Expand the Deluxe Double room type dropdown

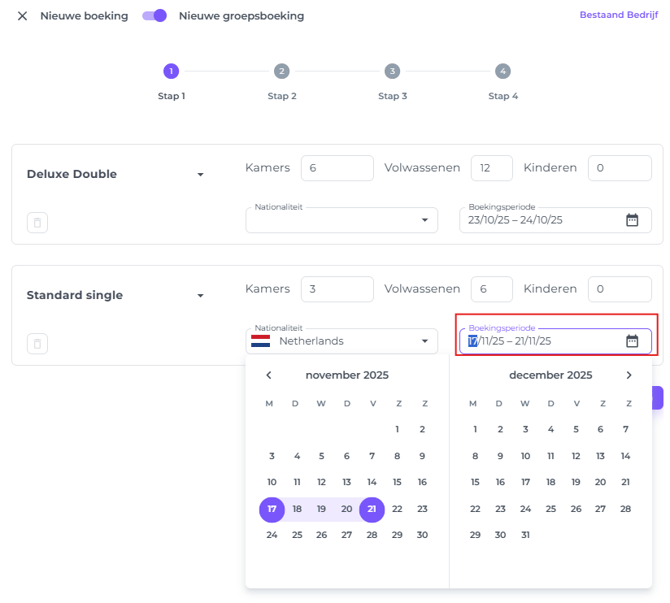coord(200,174)
